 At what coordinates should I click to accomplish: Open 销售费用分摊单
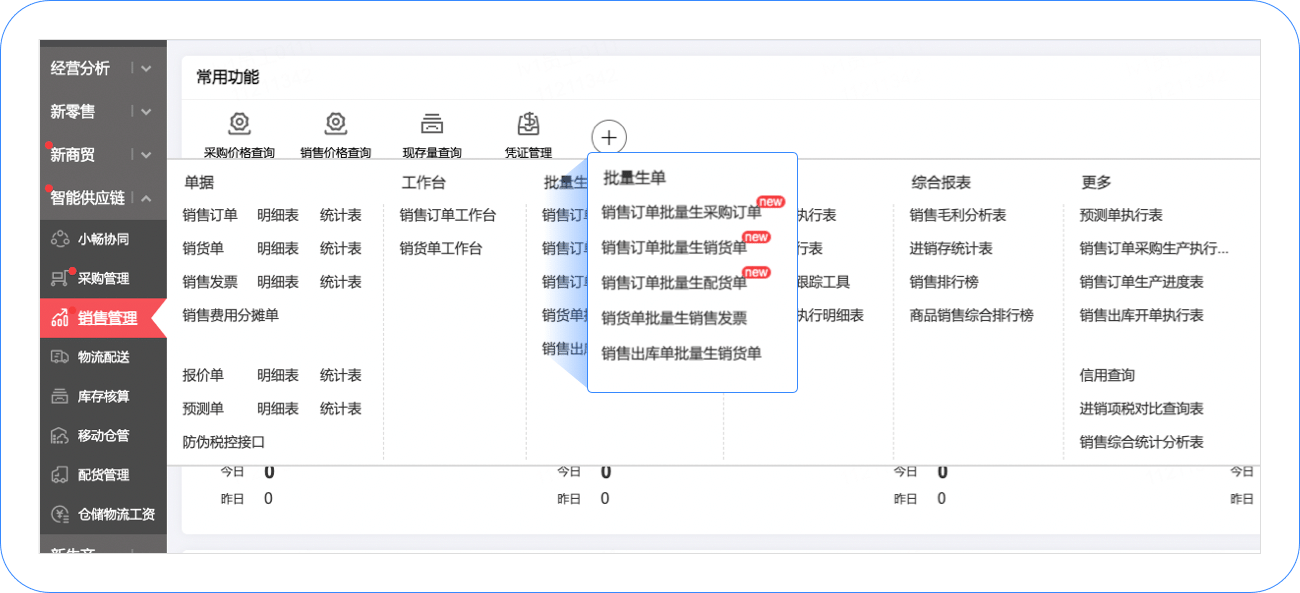pyautogui.click(x=231, y=315)
